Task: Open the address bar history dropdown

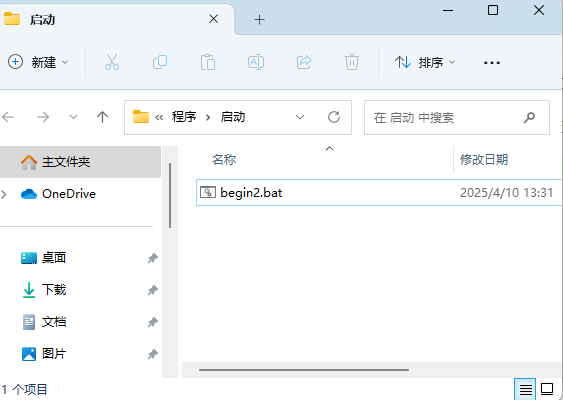Action: pos(300,117)
